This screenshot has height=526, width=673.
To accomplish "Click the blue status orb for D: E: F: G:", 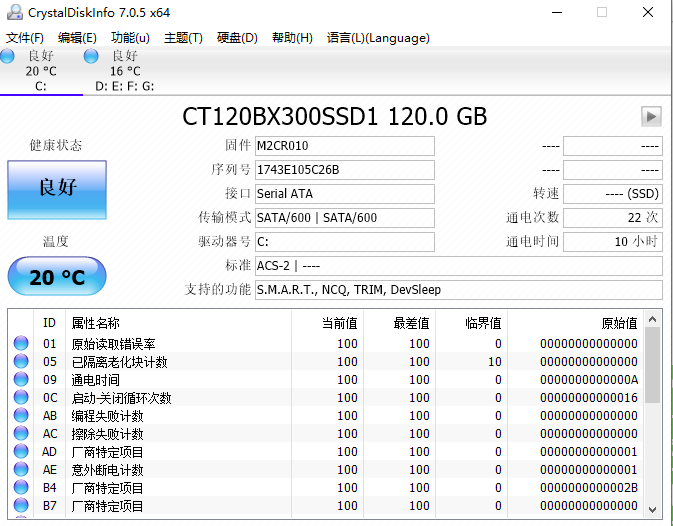I will (91, 56).
